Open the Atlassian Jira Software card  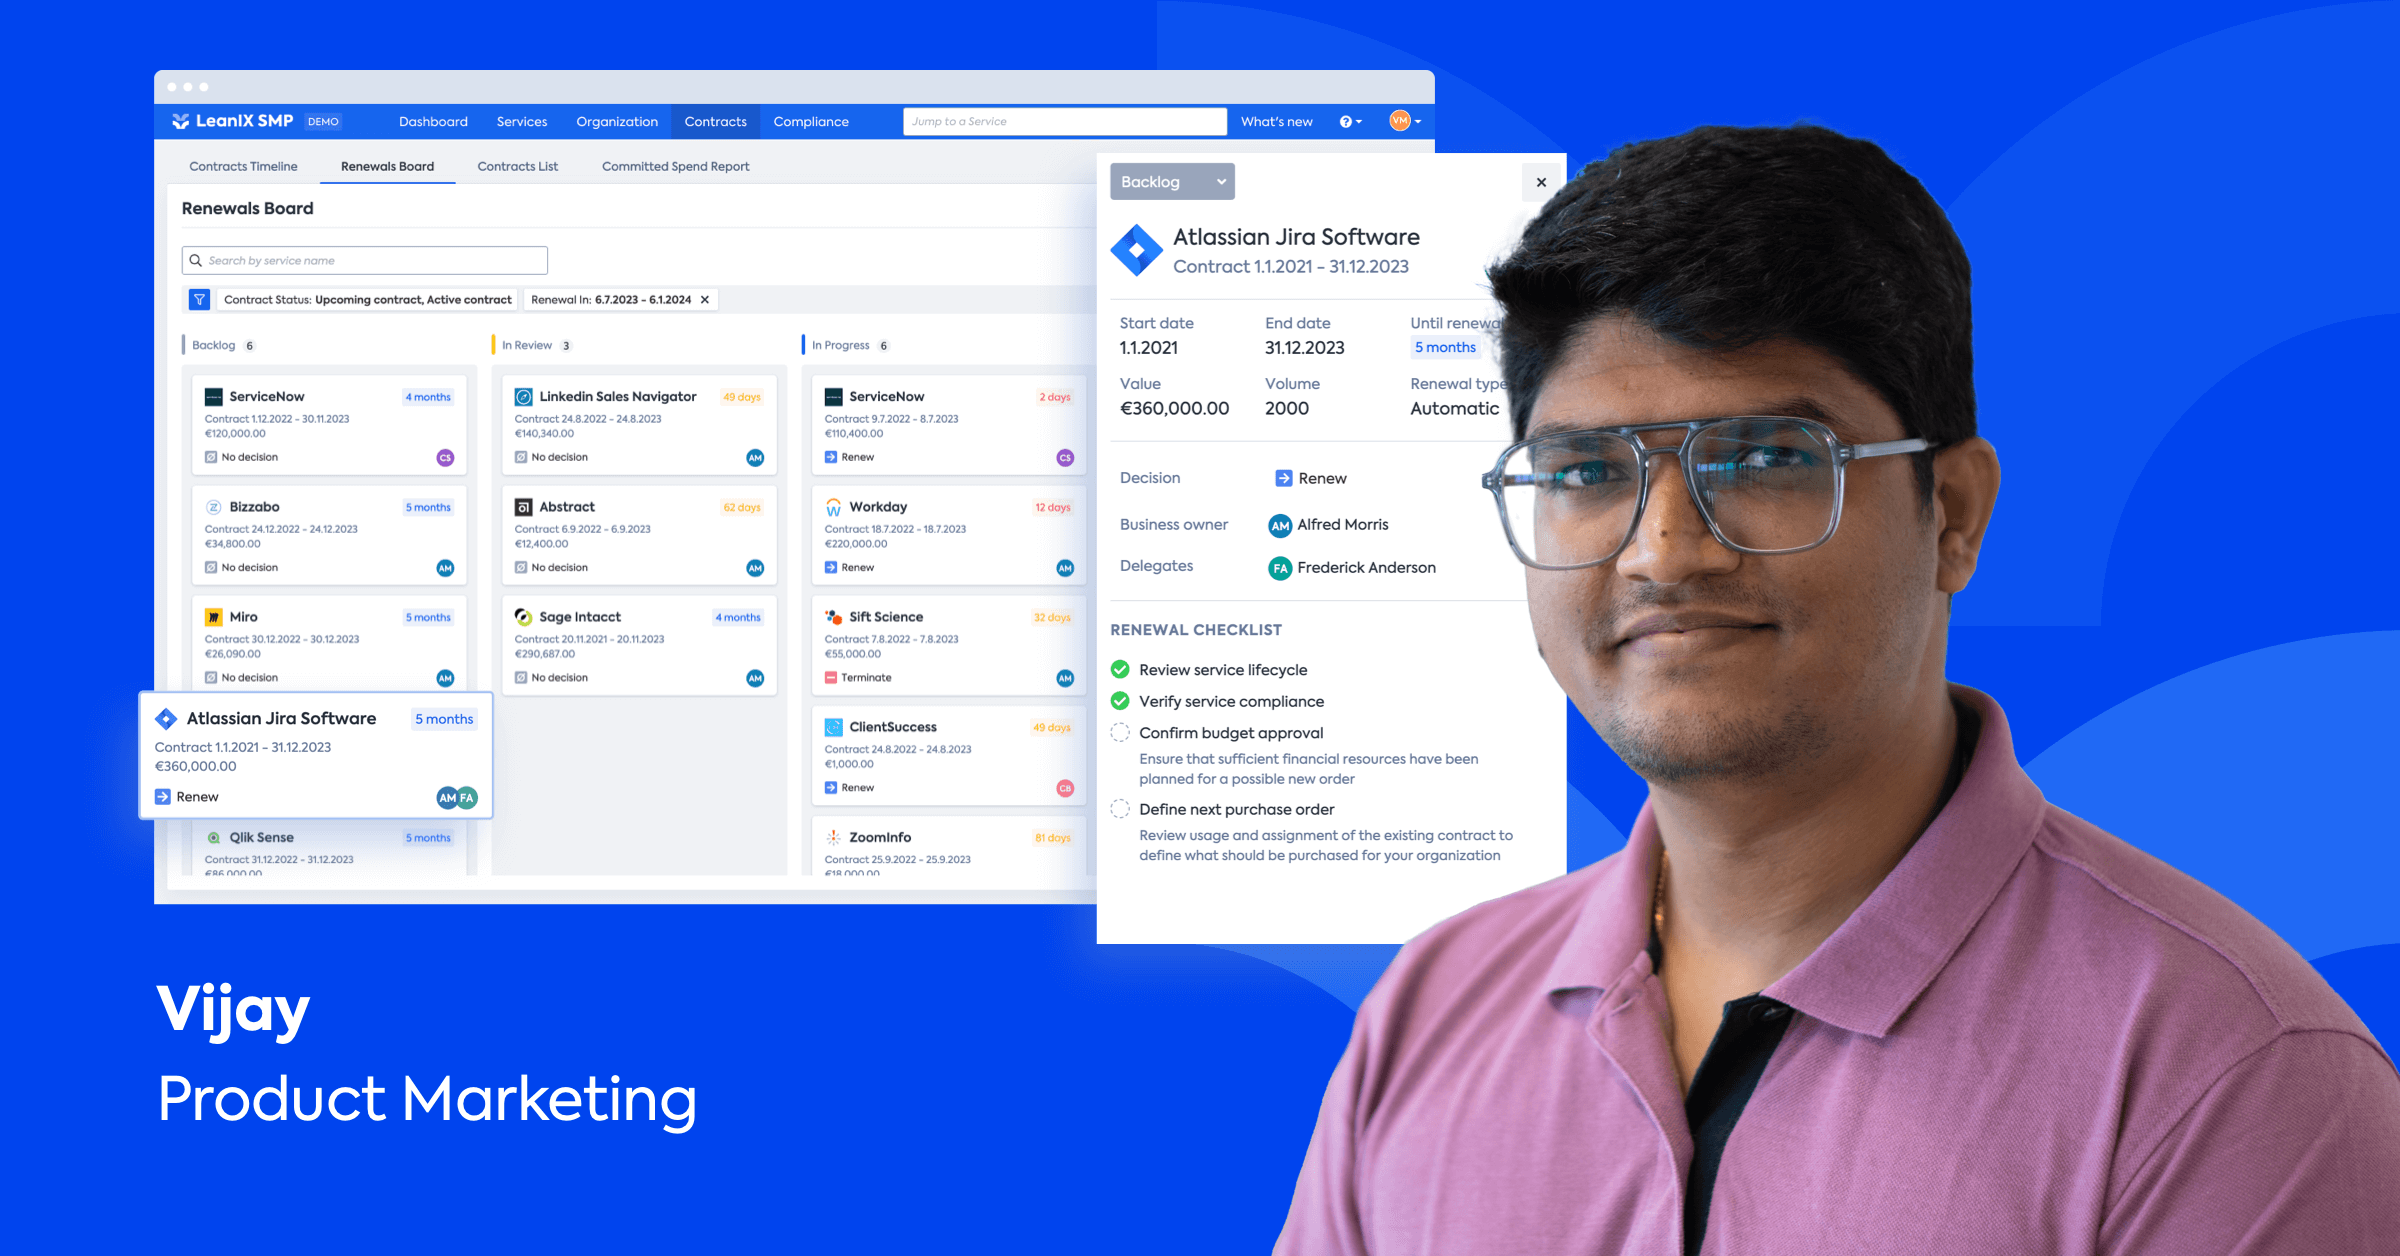(x=315, y=756)
